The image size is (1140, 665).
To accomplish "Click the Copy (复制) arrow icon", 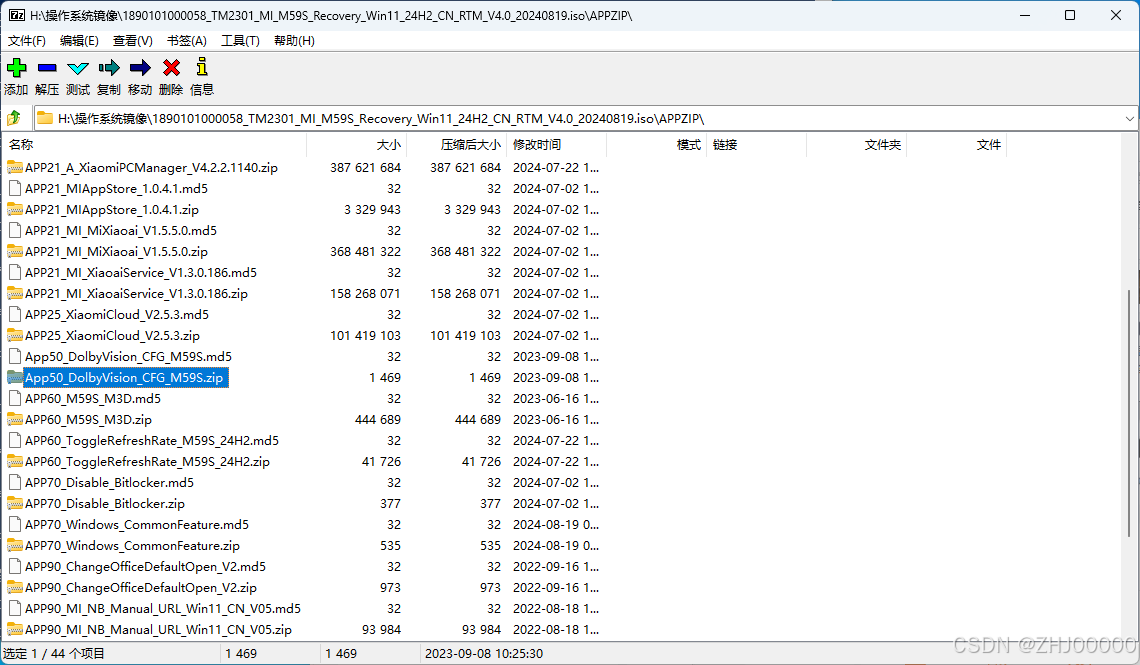I will 109,68.
